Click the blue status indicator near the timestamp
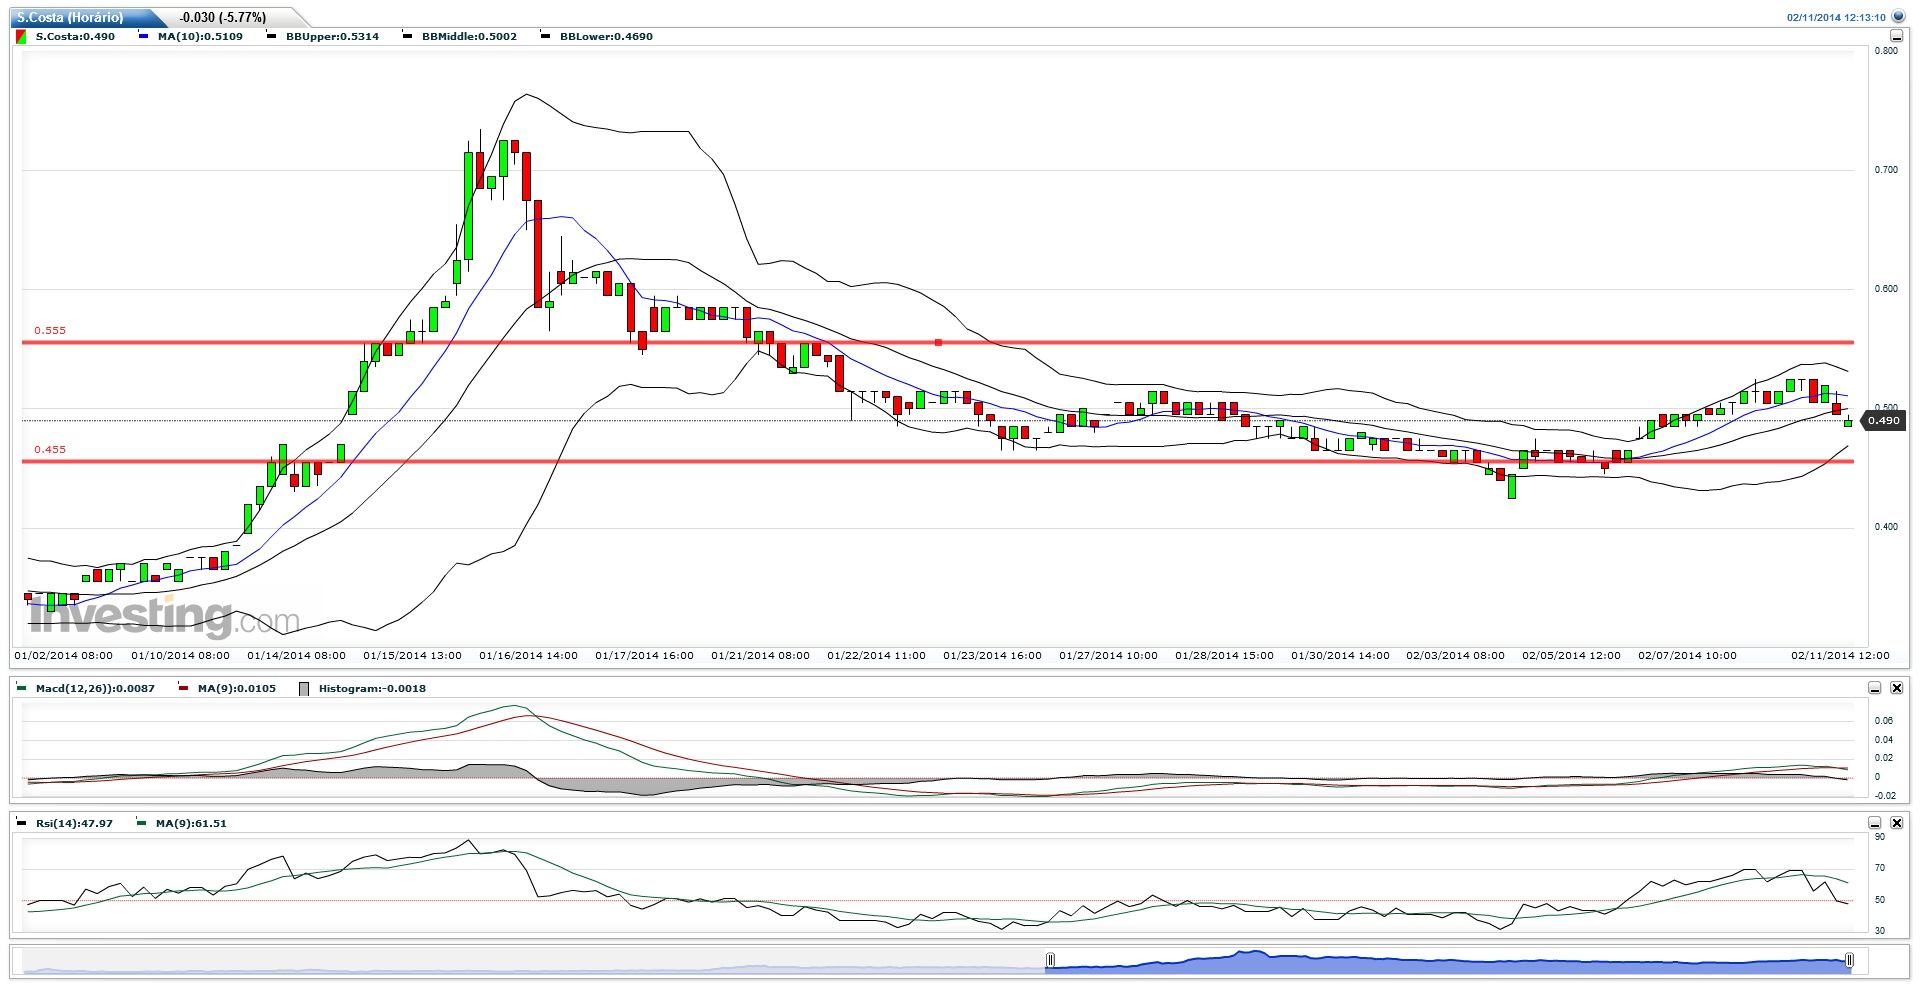This screenshot has width=1920, height=987. click(1898, 17)
